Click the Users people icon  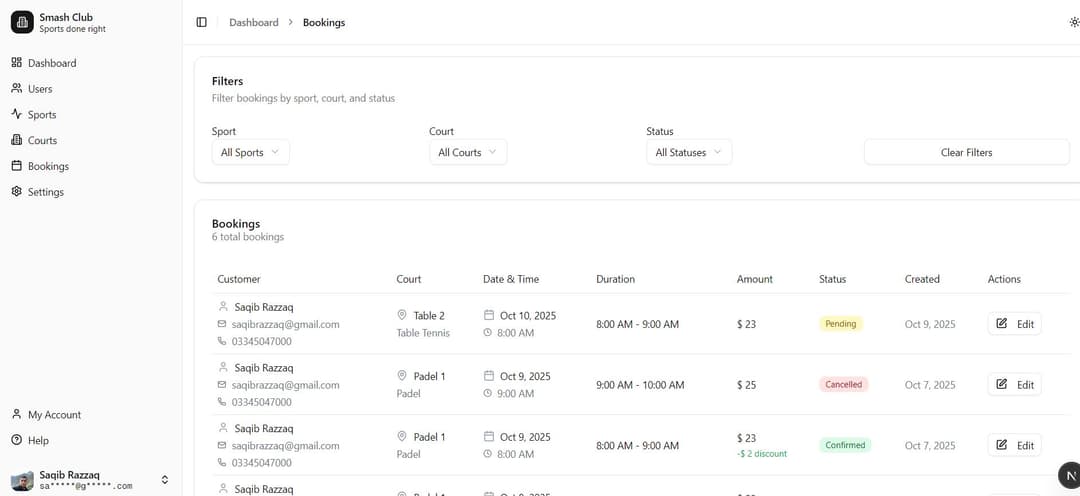click(x=17, y=88)
